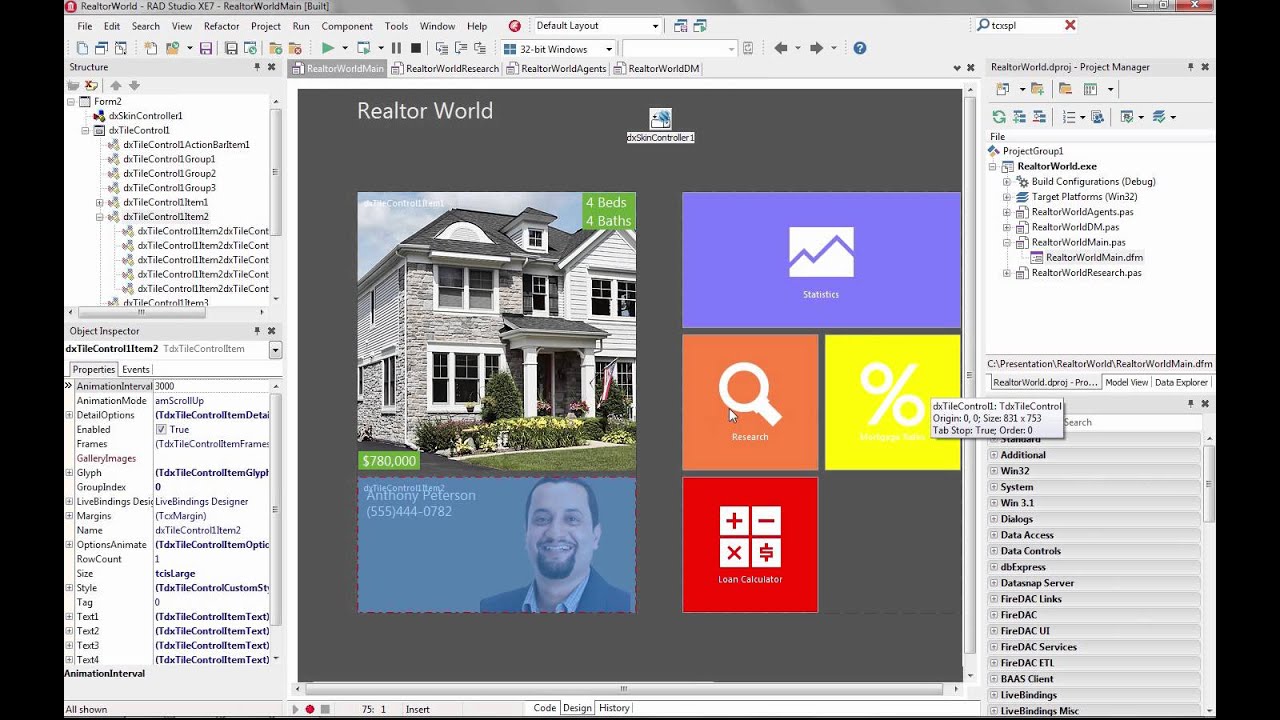Open the Default Layout dropdown

tap(655, 26)
